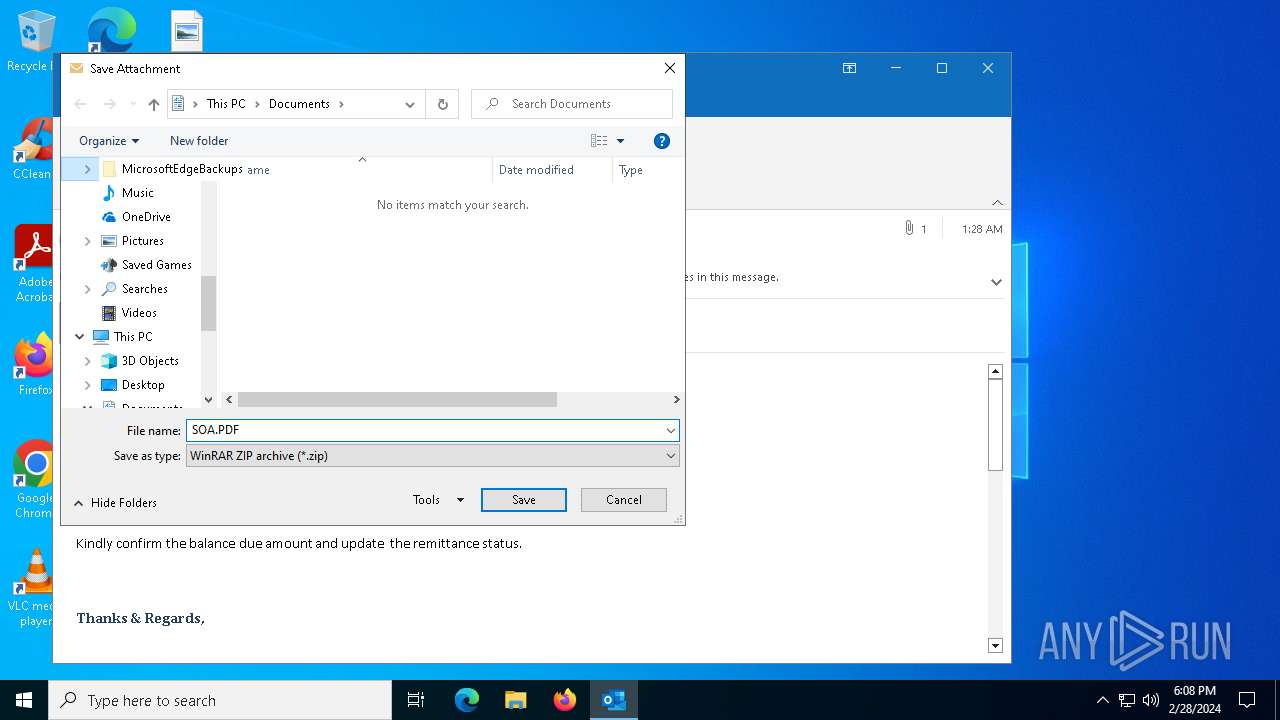Select Saved Games in the tree

tap(157, 265)
